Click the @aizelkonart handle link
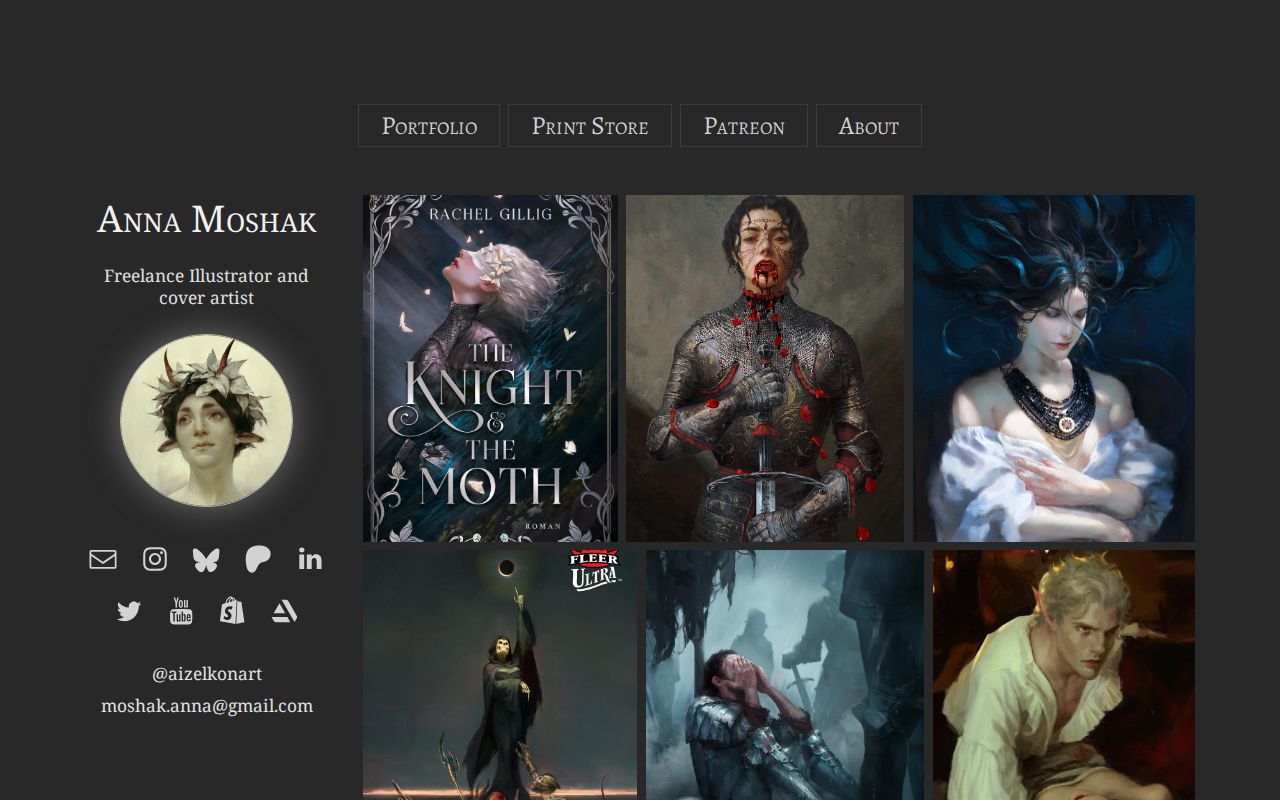 206,673
